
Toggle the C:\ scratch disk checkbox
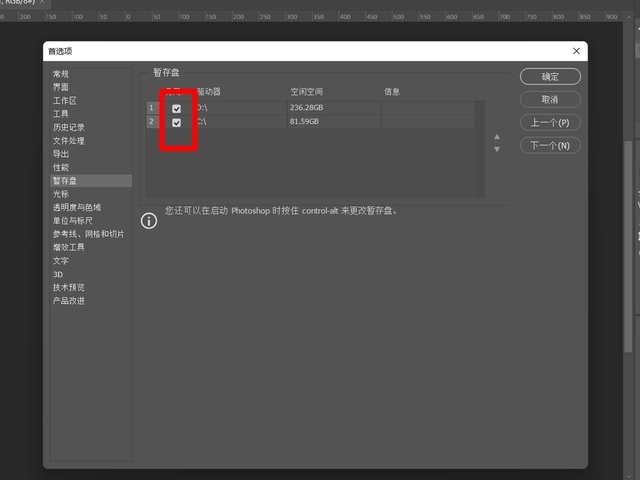coord(177,122)
